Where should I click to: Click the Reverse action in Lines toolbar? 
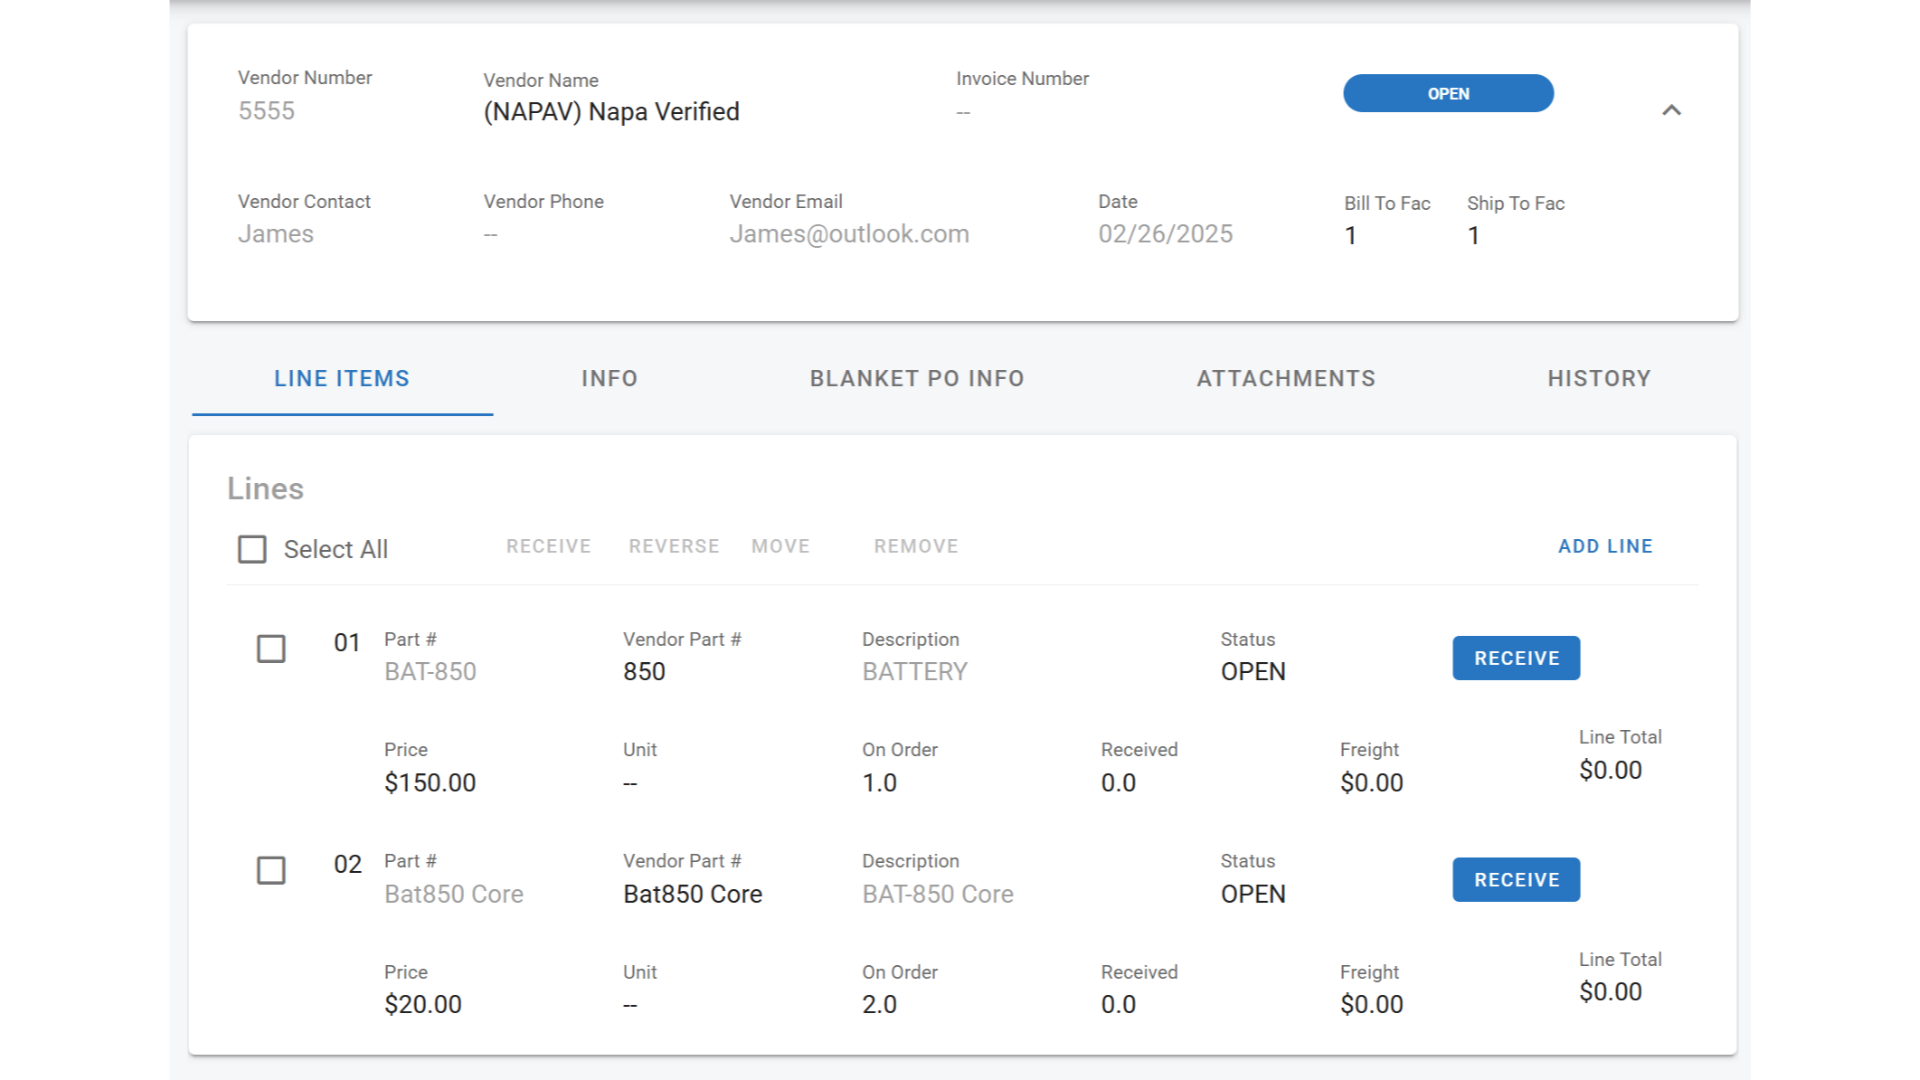[x=673, y=546]
